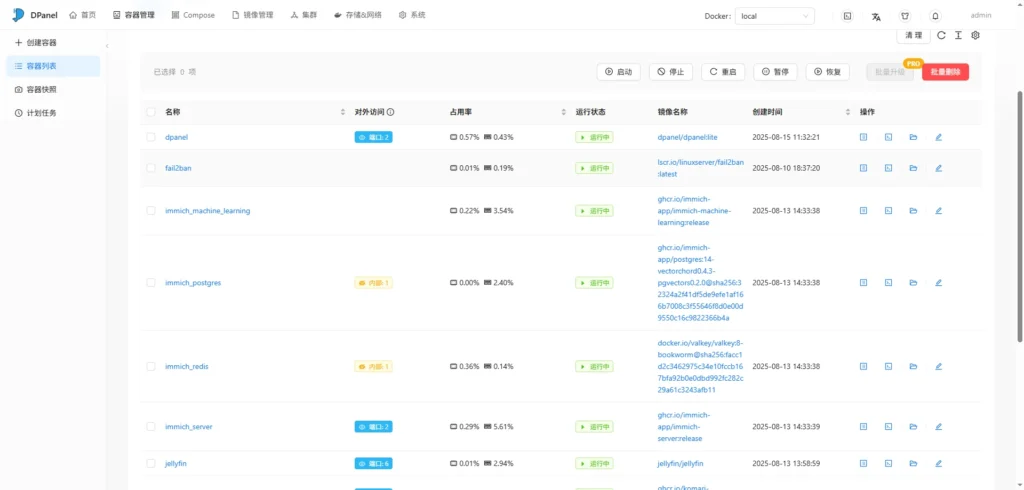Open file folder icon for immich_redis

[x=914, y=367]
